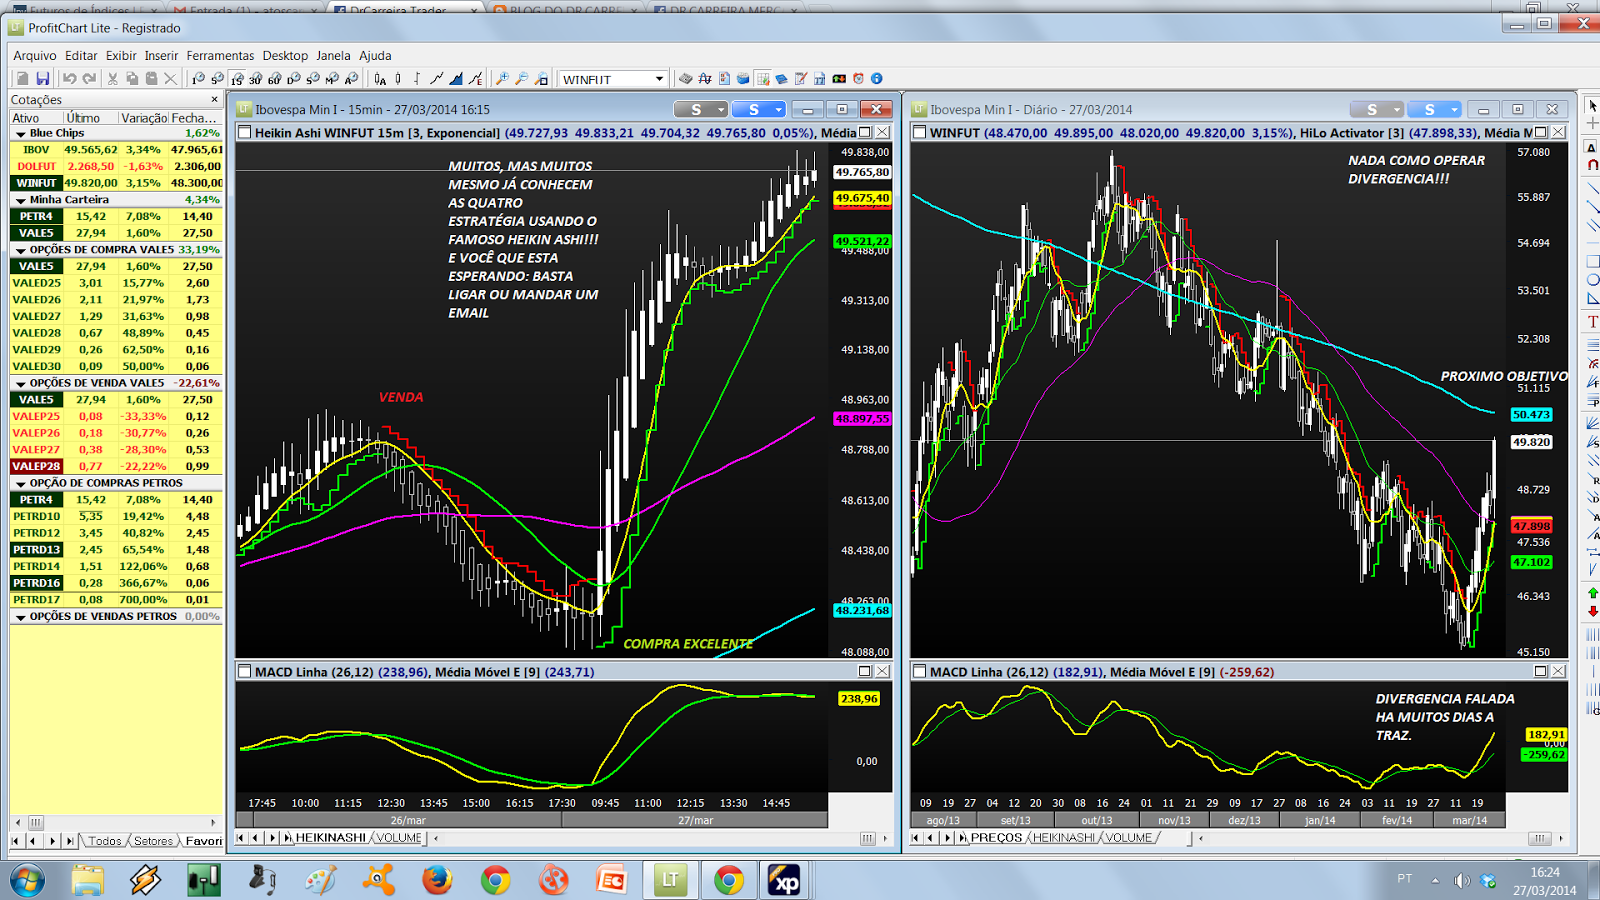Click the zoom in magnifier icon
The height and width of the screenshot is (900, 1600).
tap(502, 78)
